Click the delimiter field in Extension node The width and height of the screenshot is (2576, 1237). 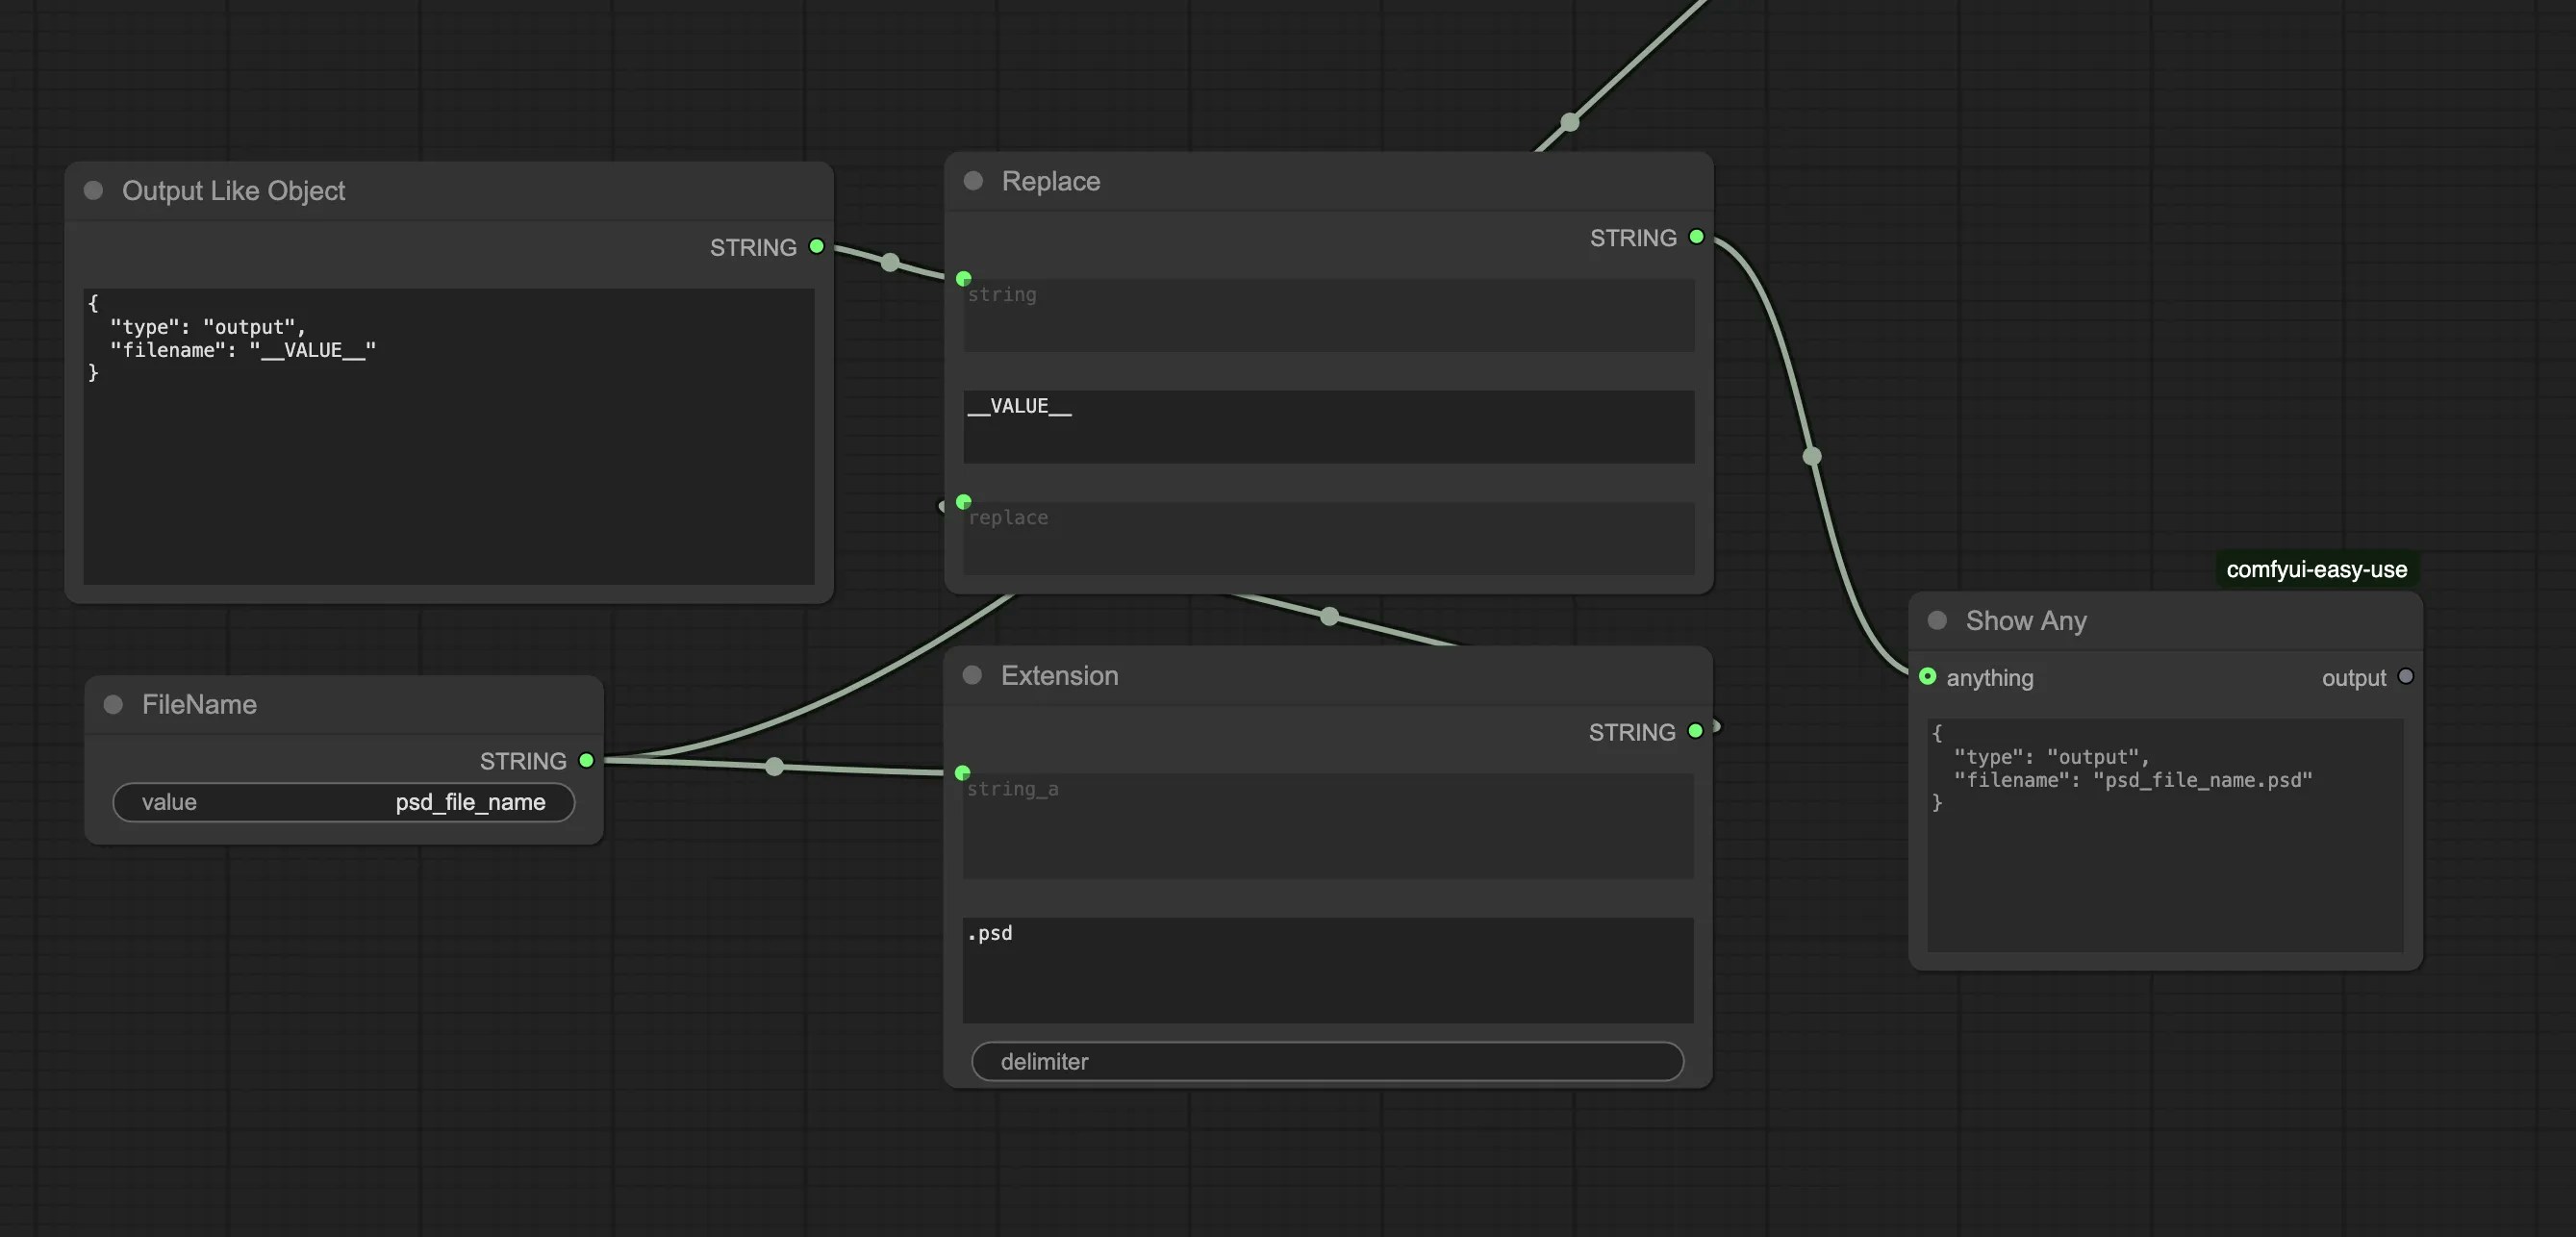point(1326,1061)
